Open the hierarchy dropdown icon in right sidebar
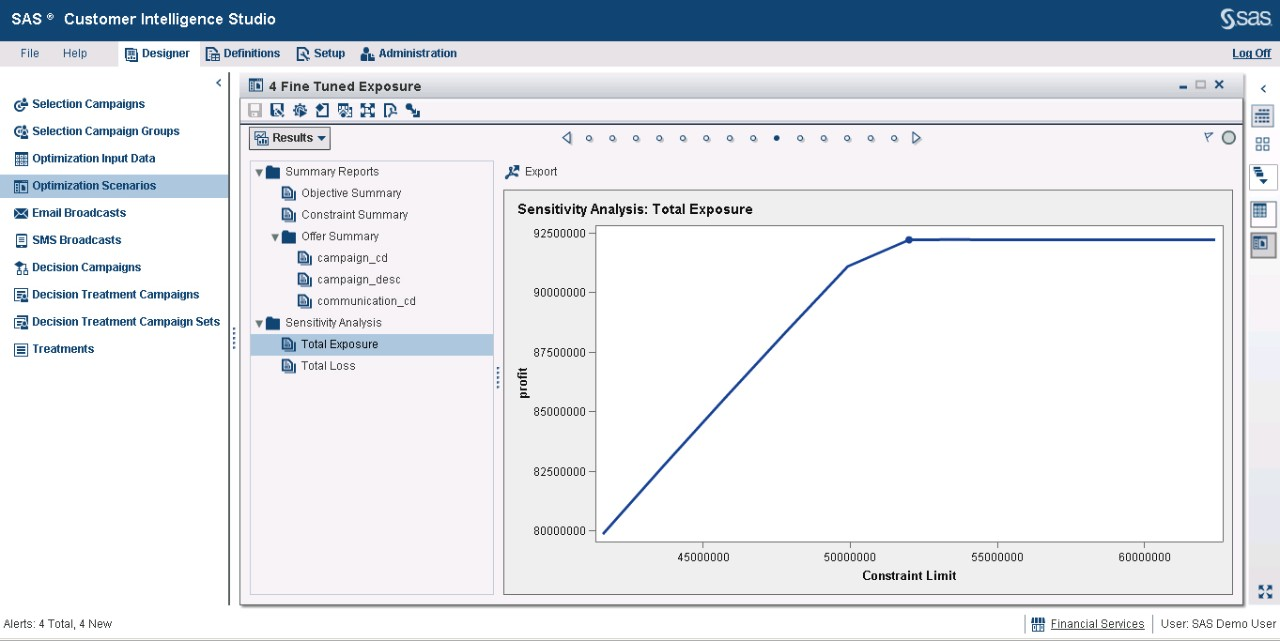Screen dimensions: 1280x641 (1262, 177)
